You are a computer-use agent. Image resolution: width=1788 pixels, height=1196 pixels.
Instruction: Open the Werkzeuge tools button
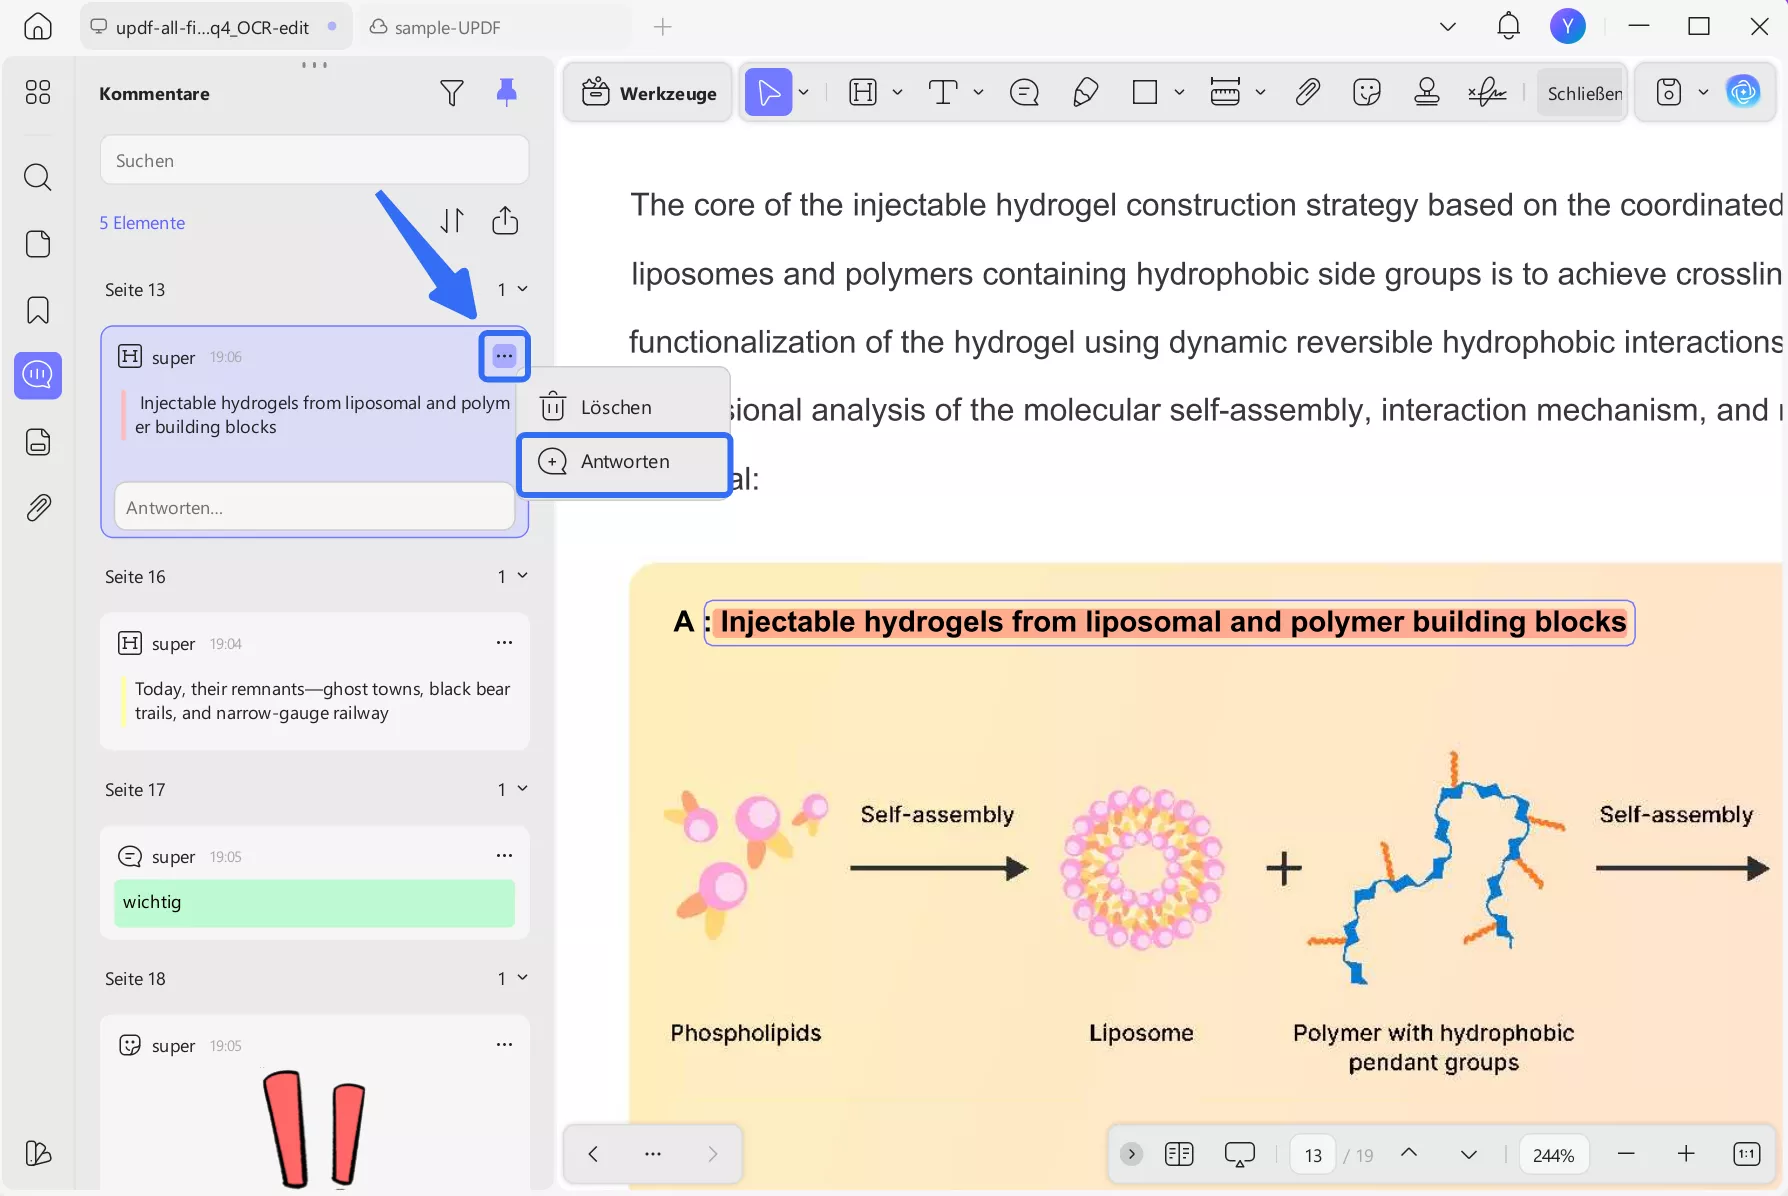tap(649, 93)
